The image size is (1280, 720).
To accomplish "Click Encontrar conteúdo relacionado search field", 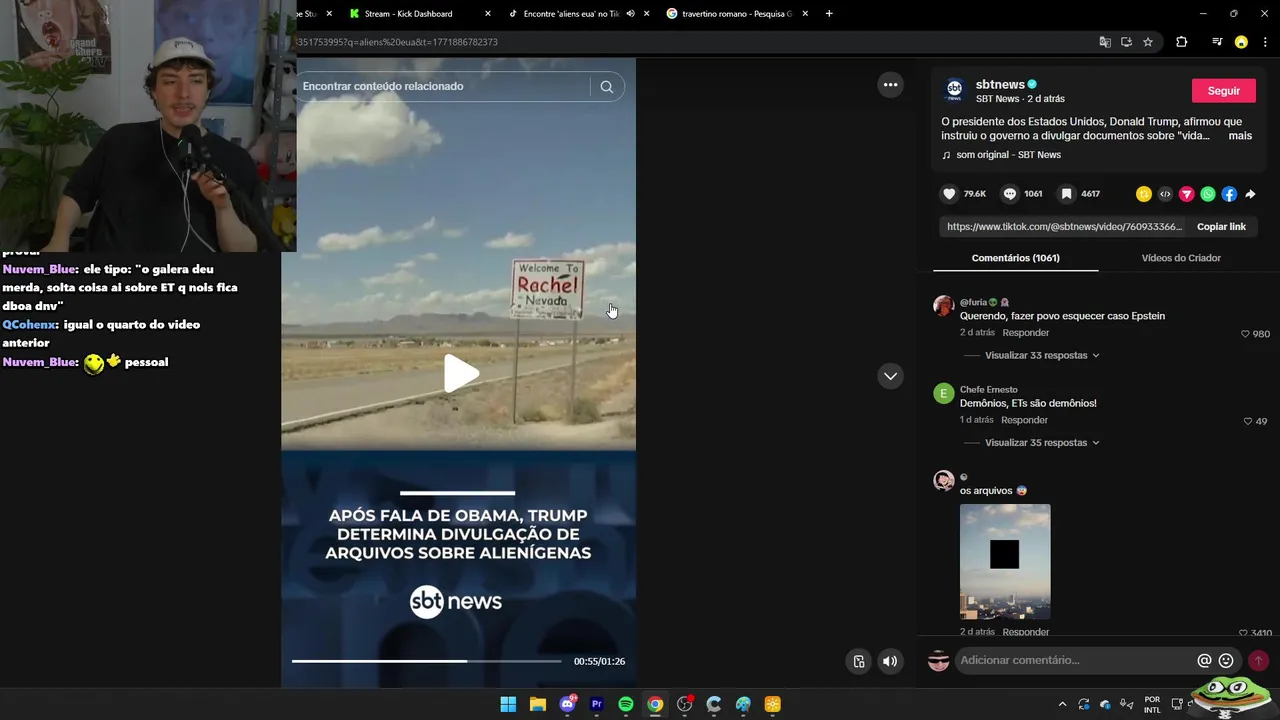I will click(x=443, y=87).
